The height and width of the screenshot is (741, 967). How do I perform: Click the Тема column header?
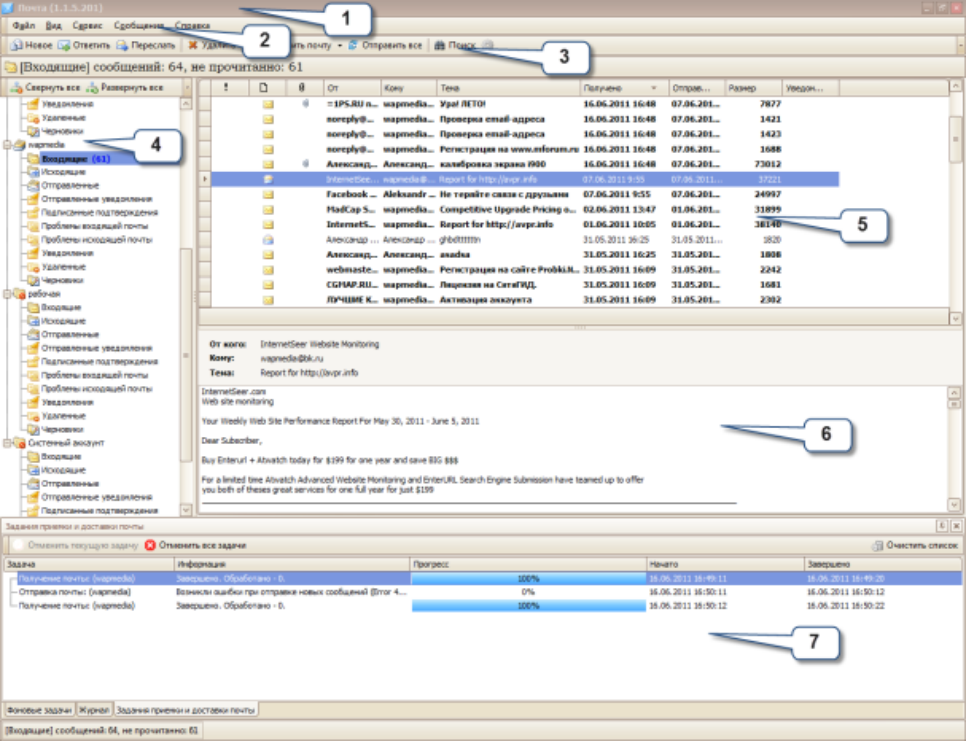[x=508, y=88]
